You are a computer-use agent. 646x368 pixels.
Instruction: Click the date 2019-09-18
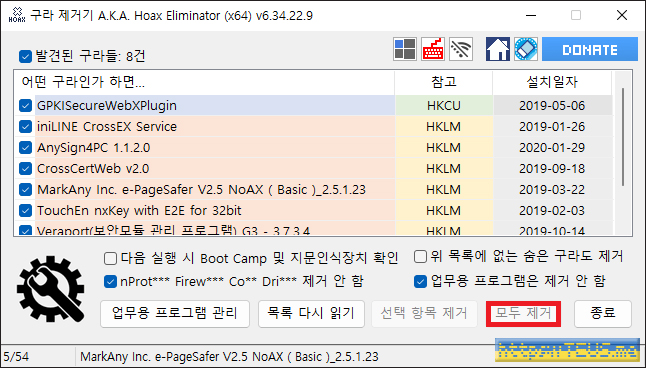tap(552, 169)
